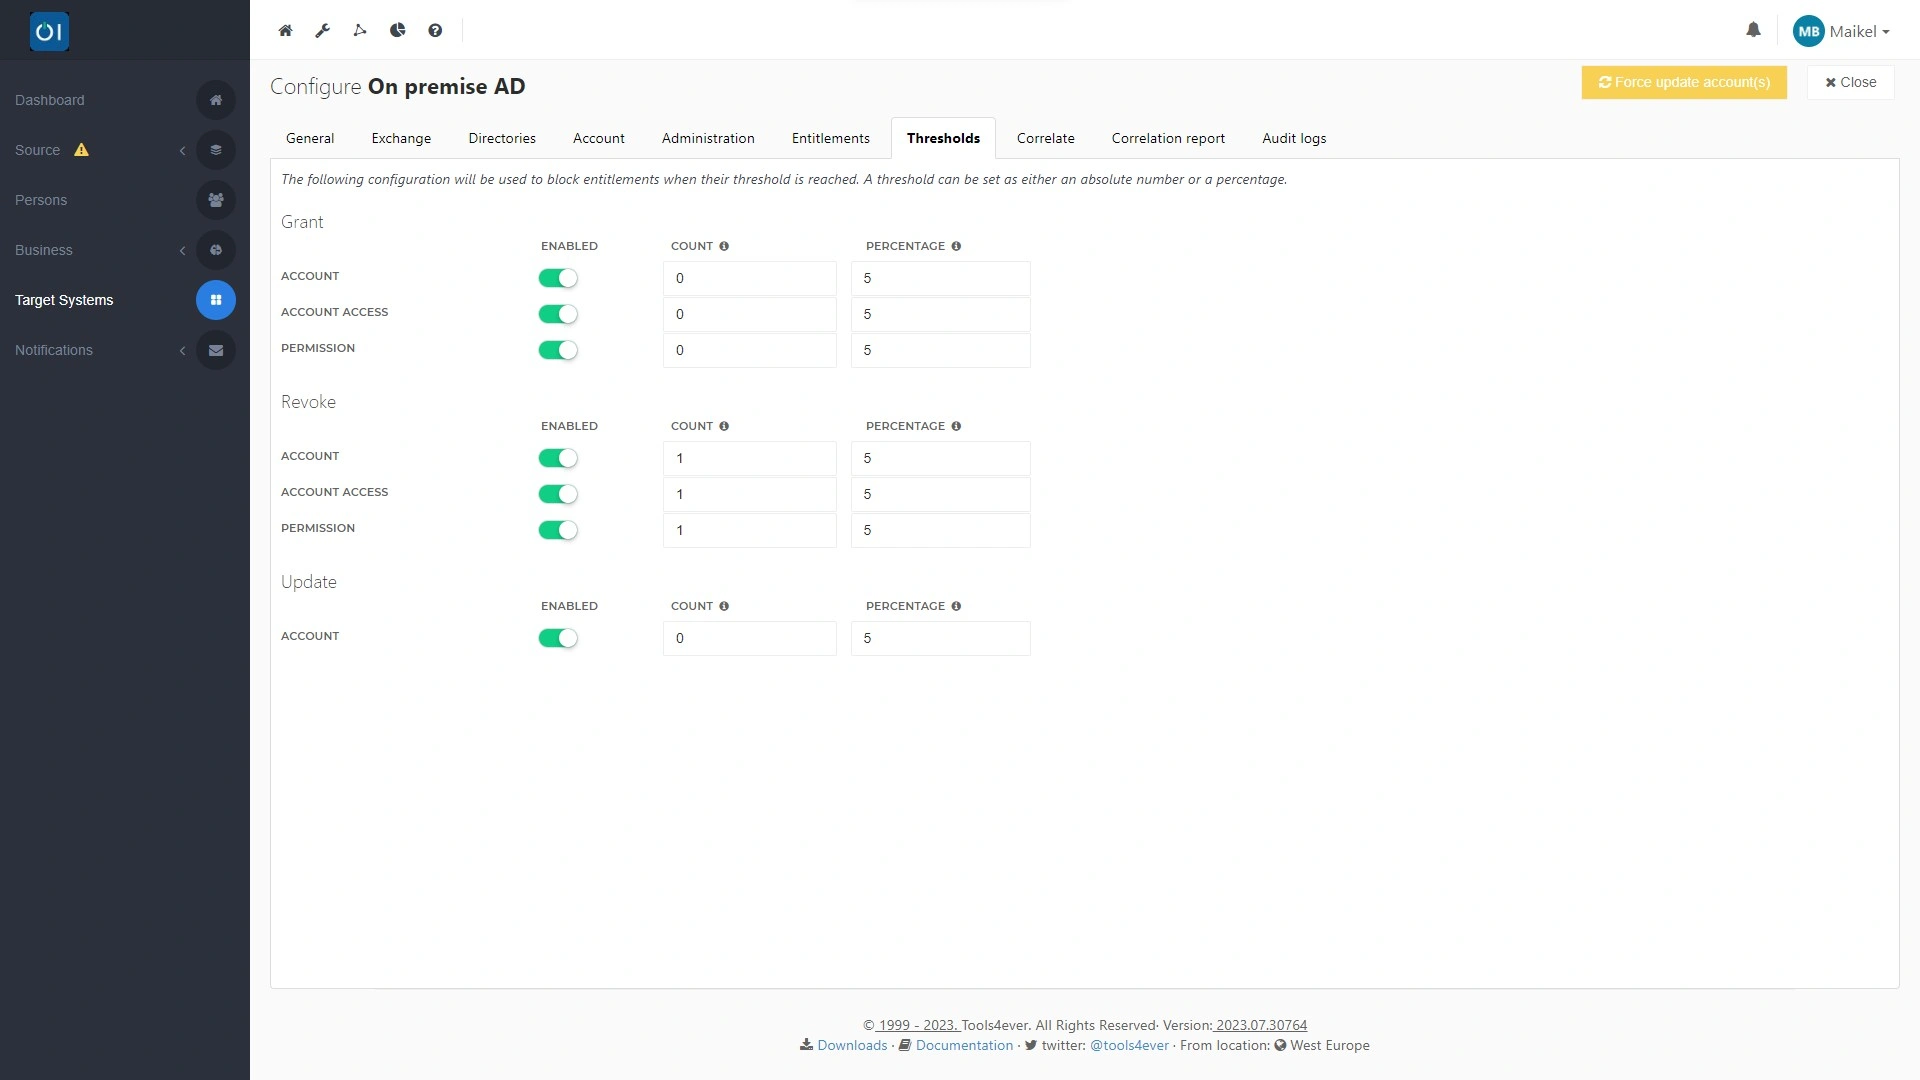Click the pie chart reports icon
Image resolution: width=1920 pixels, height=1080 pixels.
pos(397,30)
